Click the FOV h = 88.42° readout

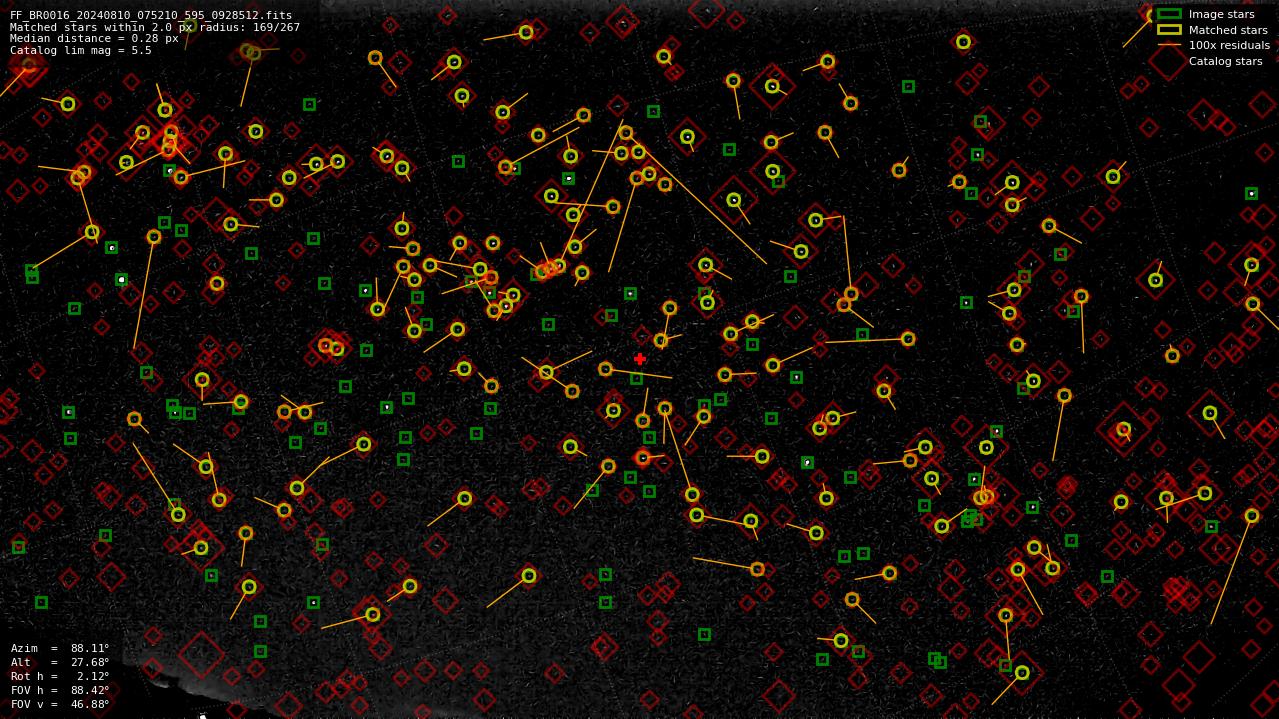pyautogui.click(x=60, y=690)
